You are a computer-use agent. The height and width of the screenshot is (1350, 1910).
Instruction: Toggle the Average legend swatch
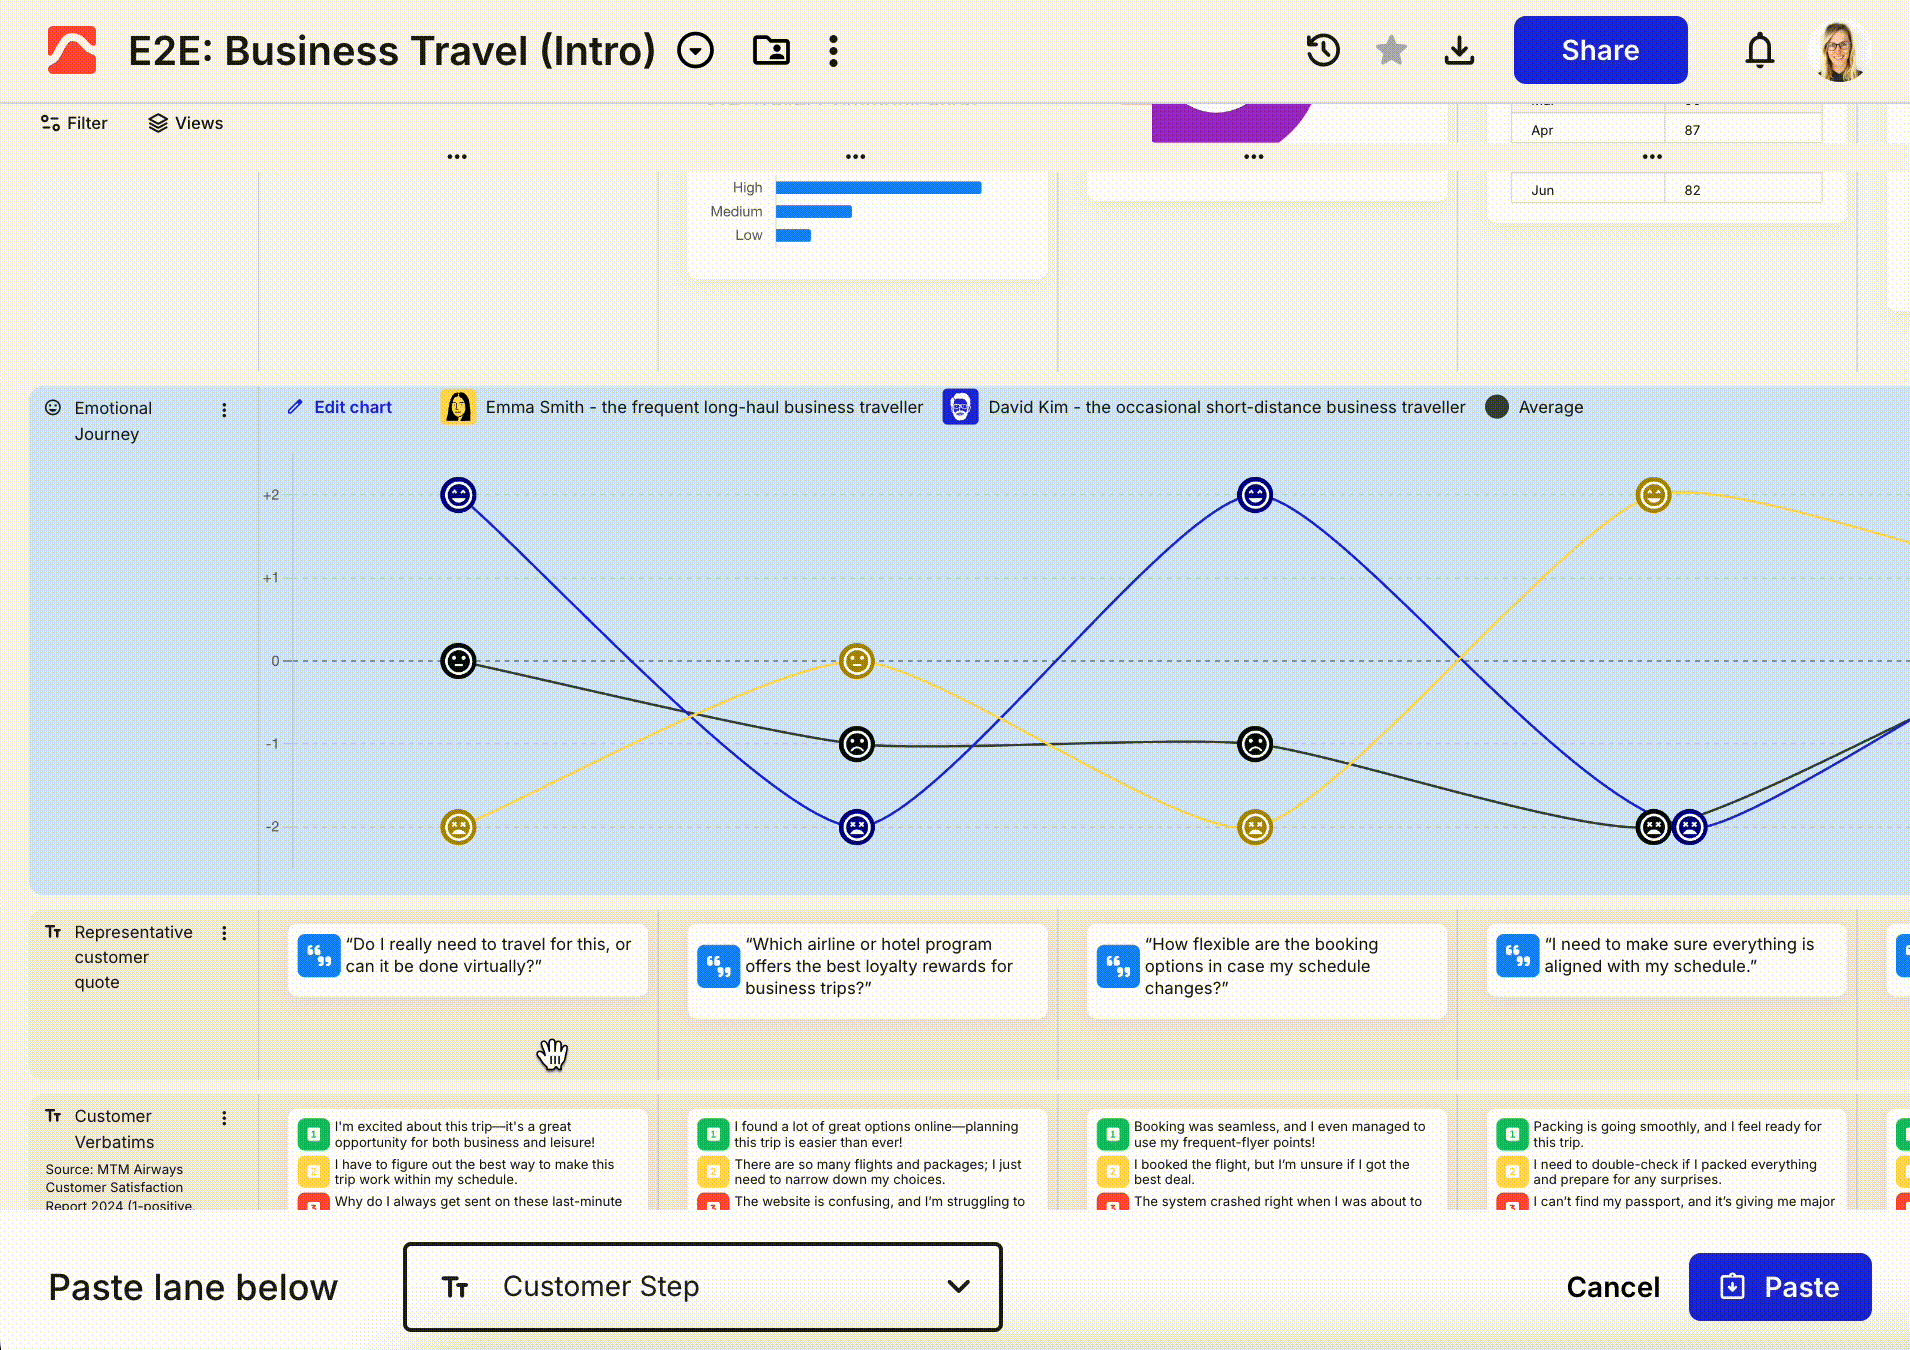pyautogui.click(x=1497, y=407)
